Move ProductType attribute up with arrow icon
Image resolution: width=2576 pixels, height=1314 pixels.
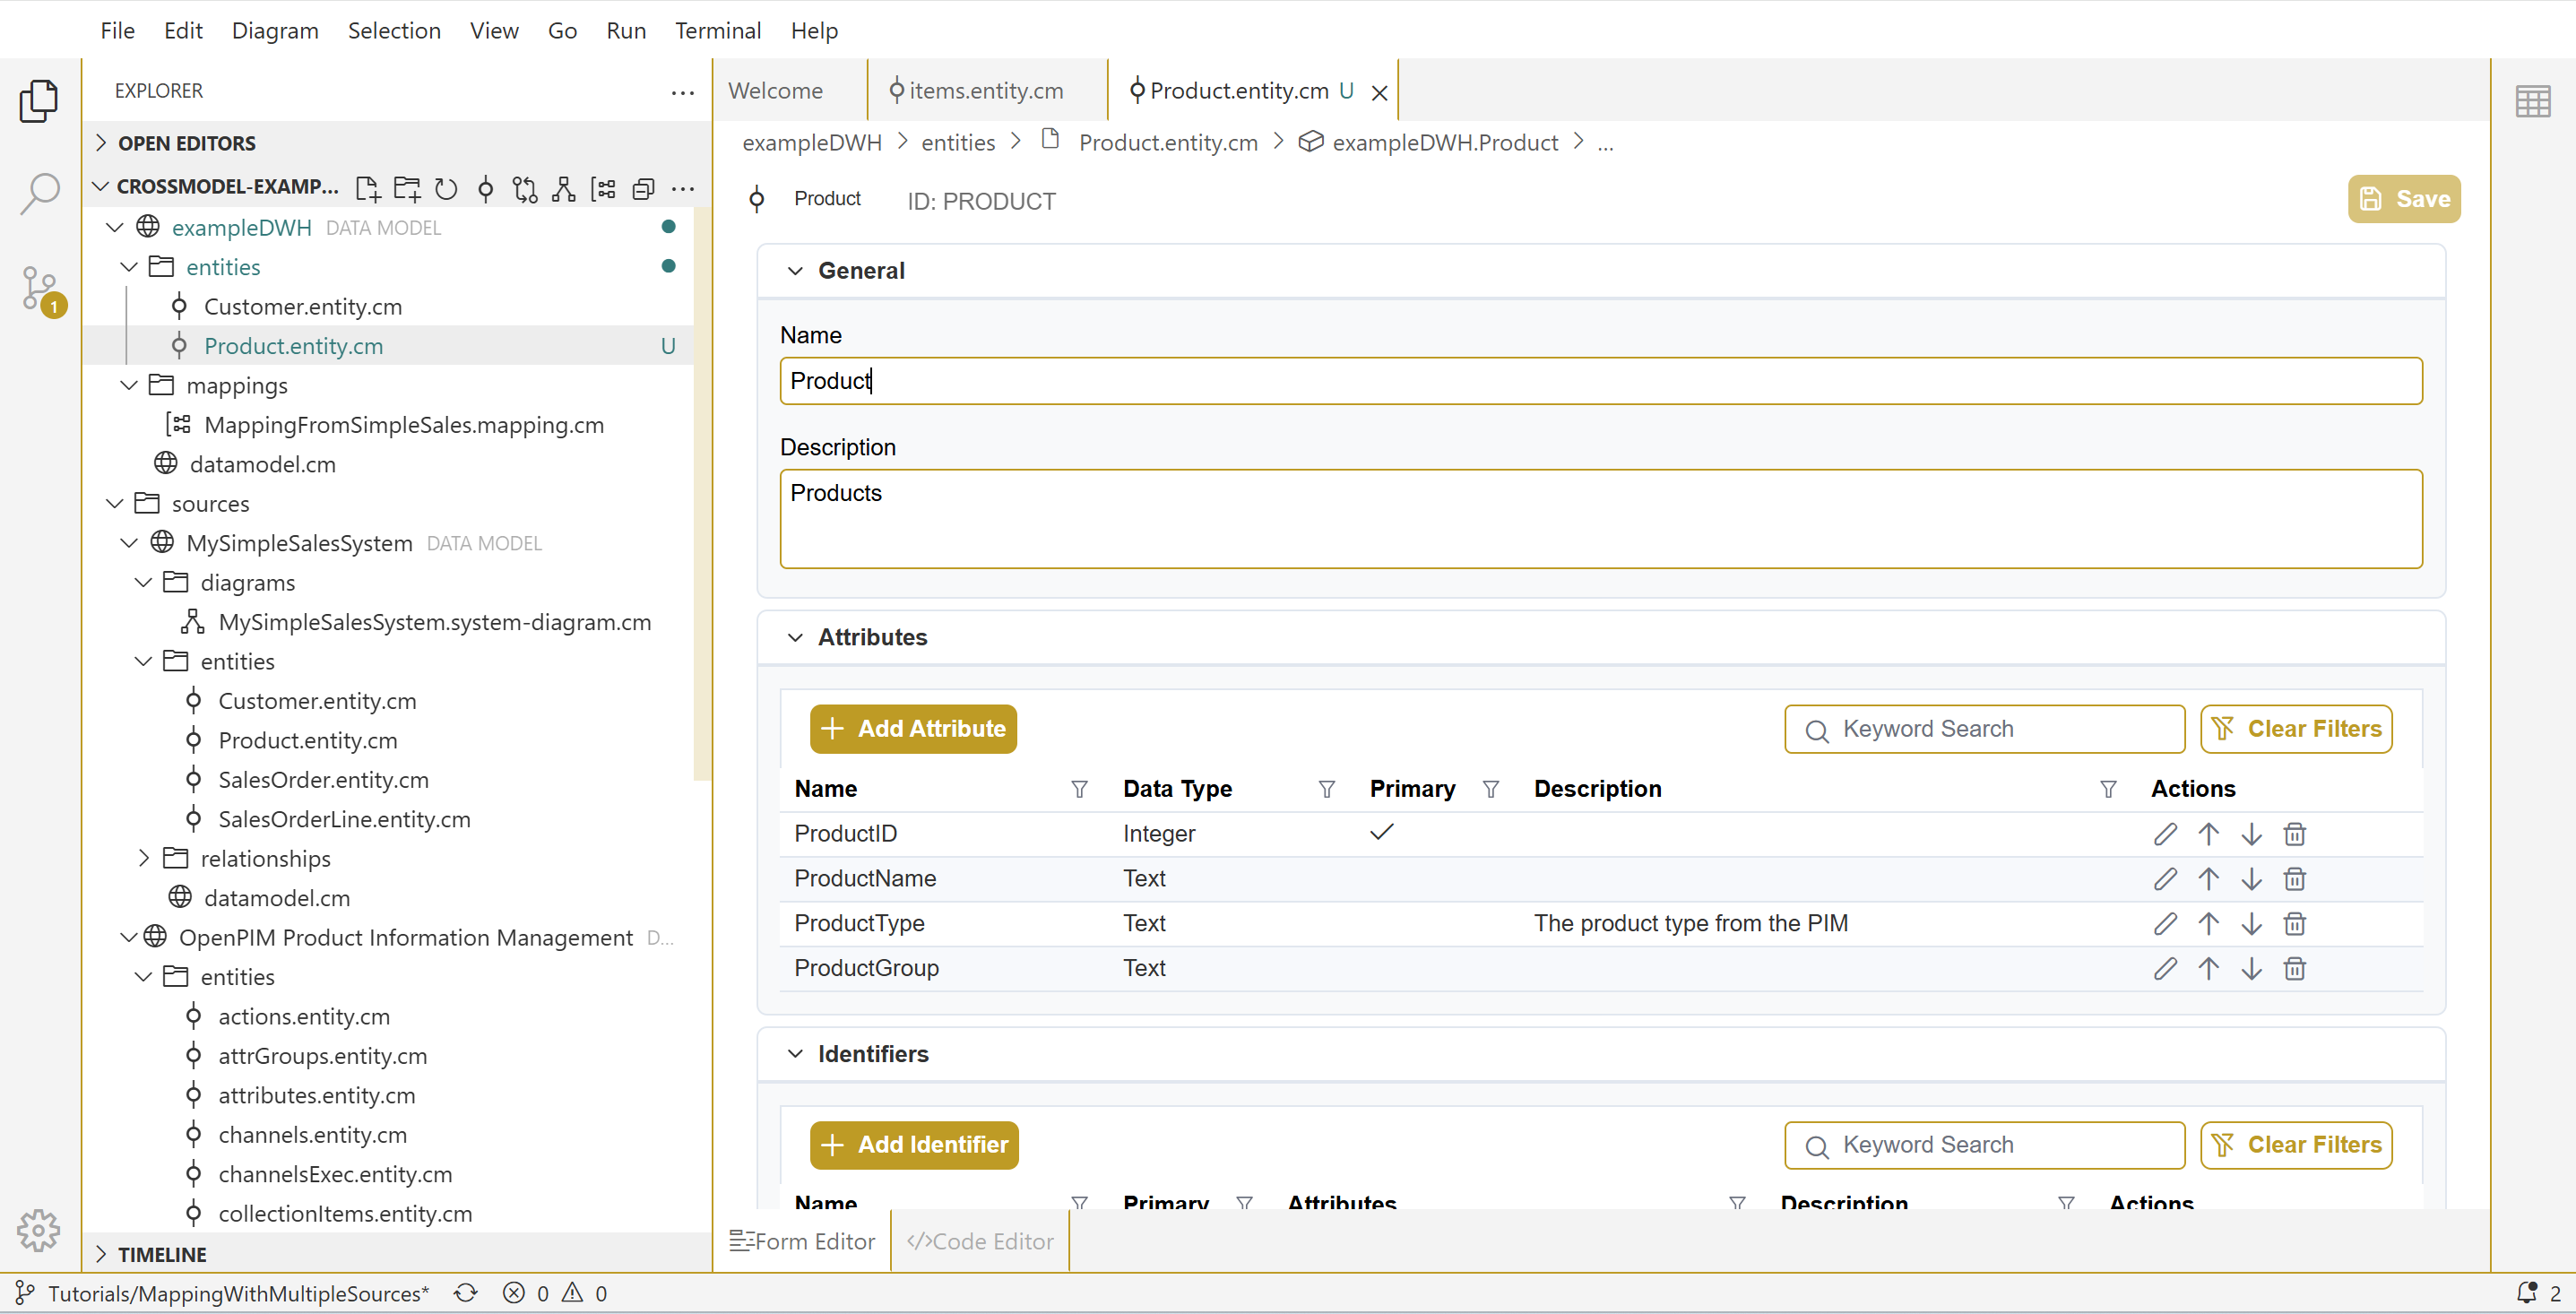pyautogui.click(x=2208, y=924)
